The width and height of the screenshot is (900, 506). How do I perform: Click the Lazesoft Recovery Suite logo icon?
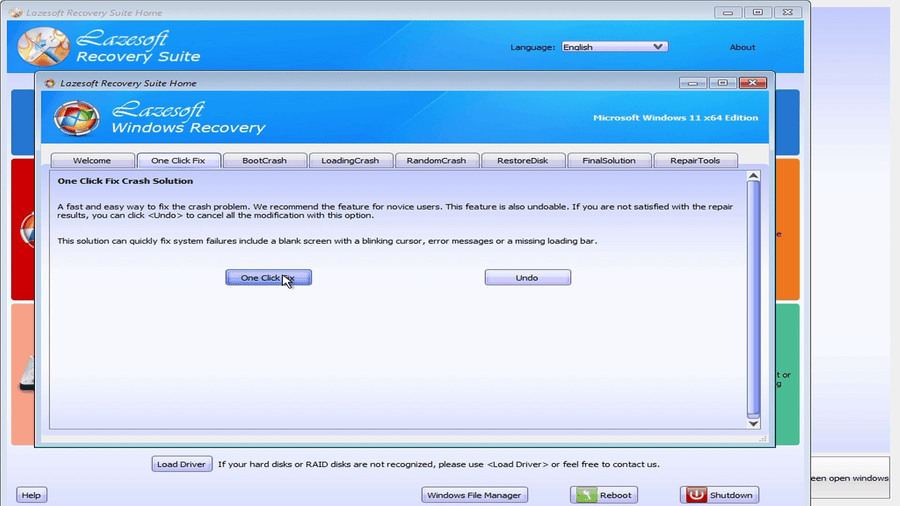pos(43,47)
